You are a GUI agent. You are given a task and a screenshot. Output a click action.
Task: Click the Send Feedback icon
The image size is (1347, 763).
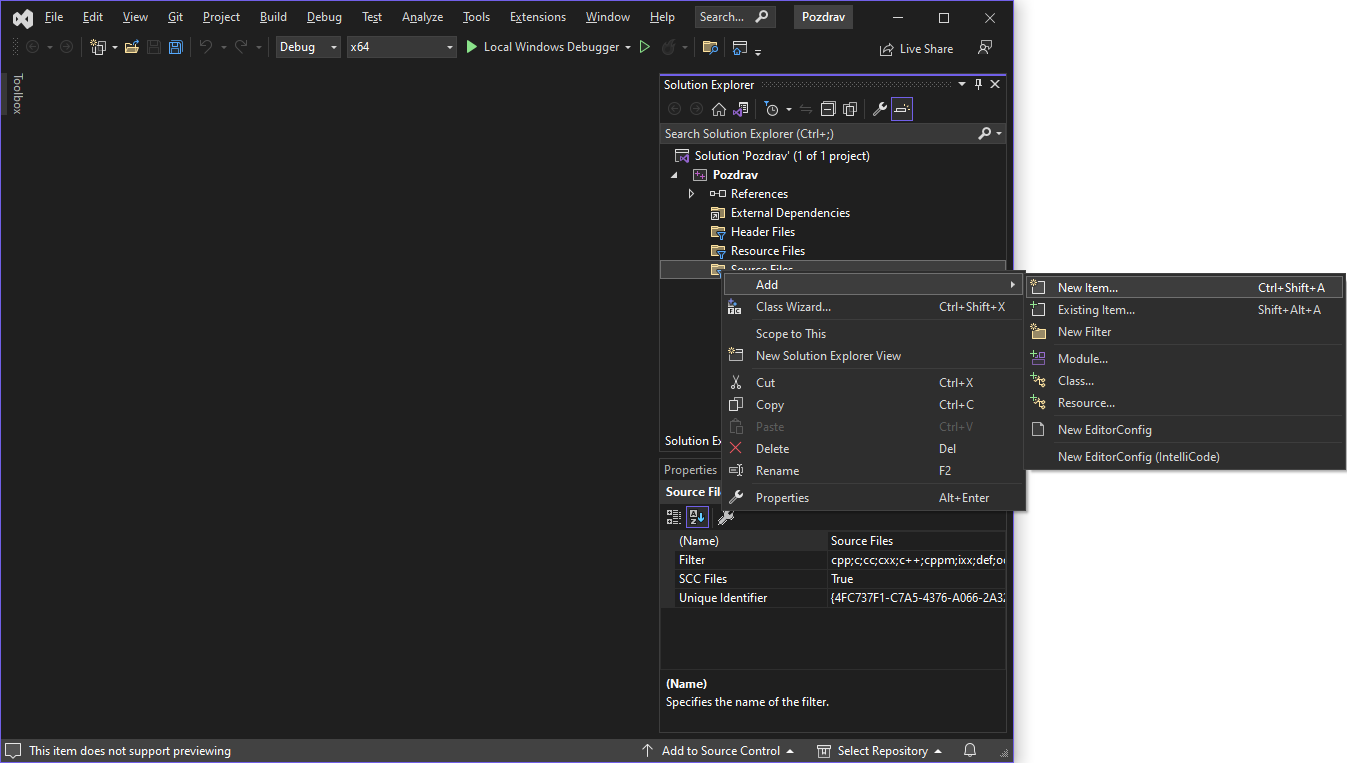985,47
